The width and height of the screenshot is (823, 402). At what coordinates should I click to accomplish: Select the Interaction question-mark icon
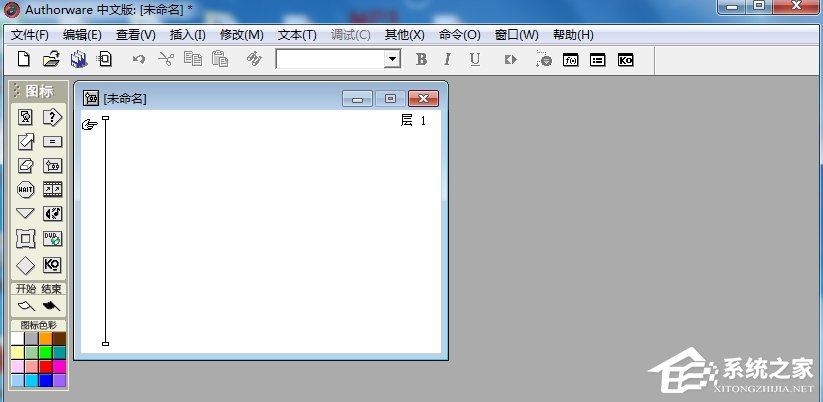tap(53, 117)
